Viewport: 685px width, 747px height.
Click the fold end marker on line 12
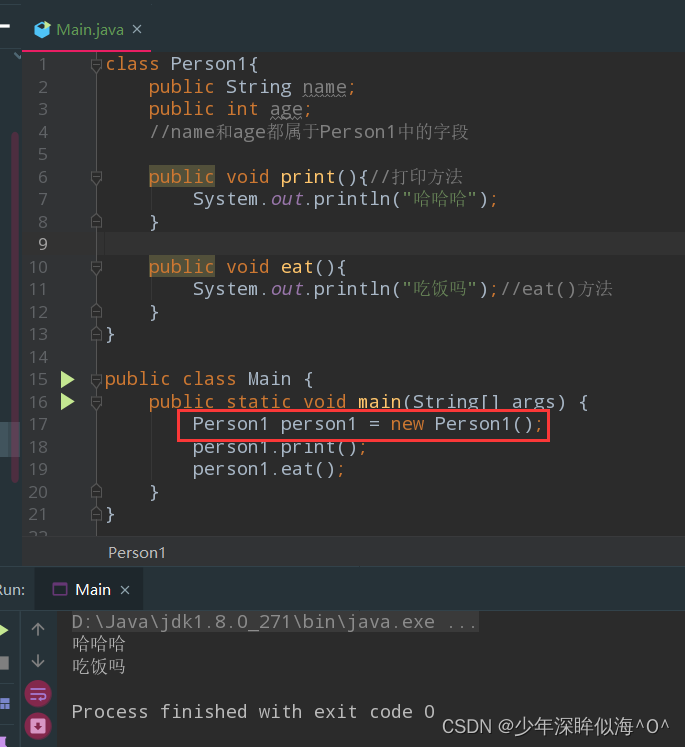pos(96,312)
